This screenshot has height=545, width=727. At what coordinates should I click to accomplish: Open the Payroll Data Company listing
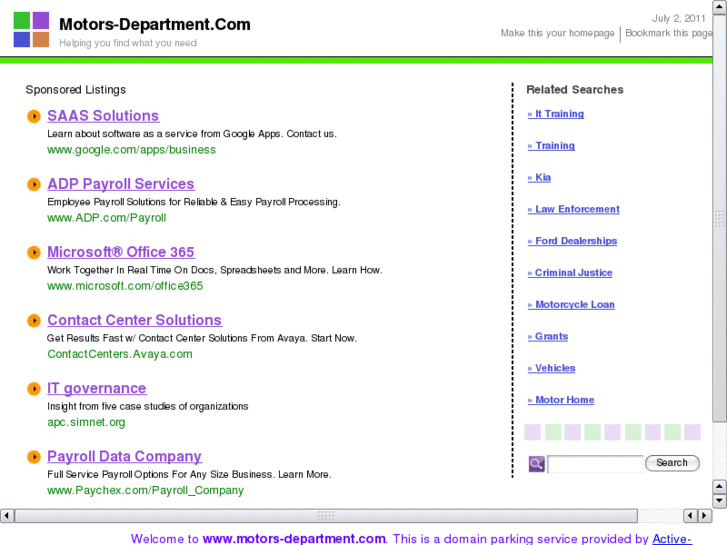click(124, 456)
